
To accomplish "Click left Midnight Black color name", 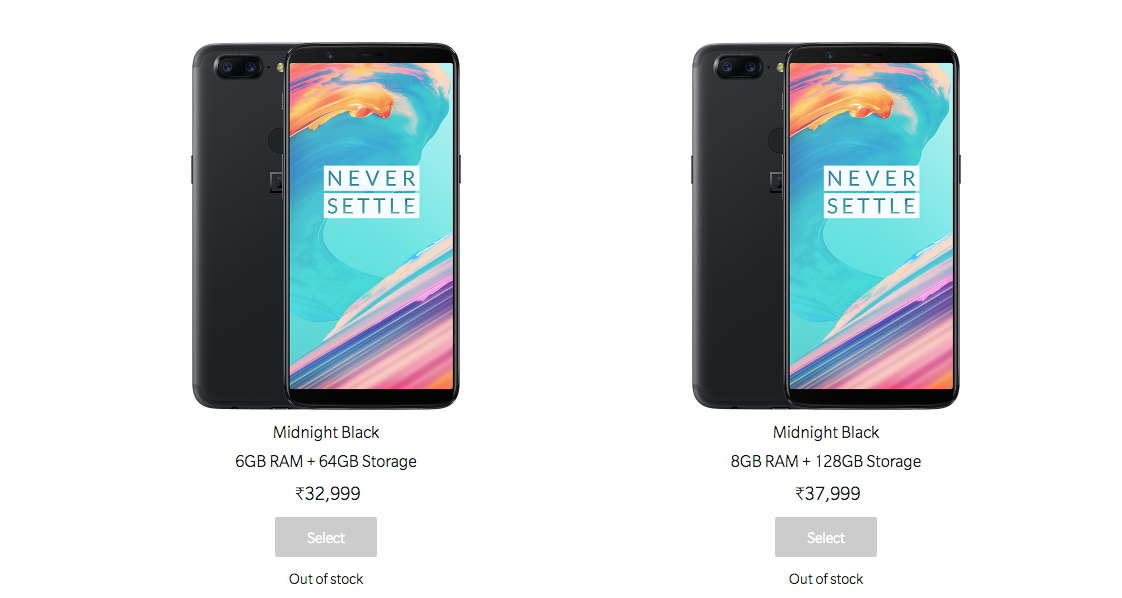I will pyautogui.click(x=326, y=432).
